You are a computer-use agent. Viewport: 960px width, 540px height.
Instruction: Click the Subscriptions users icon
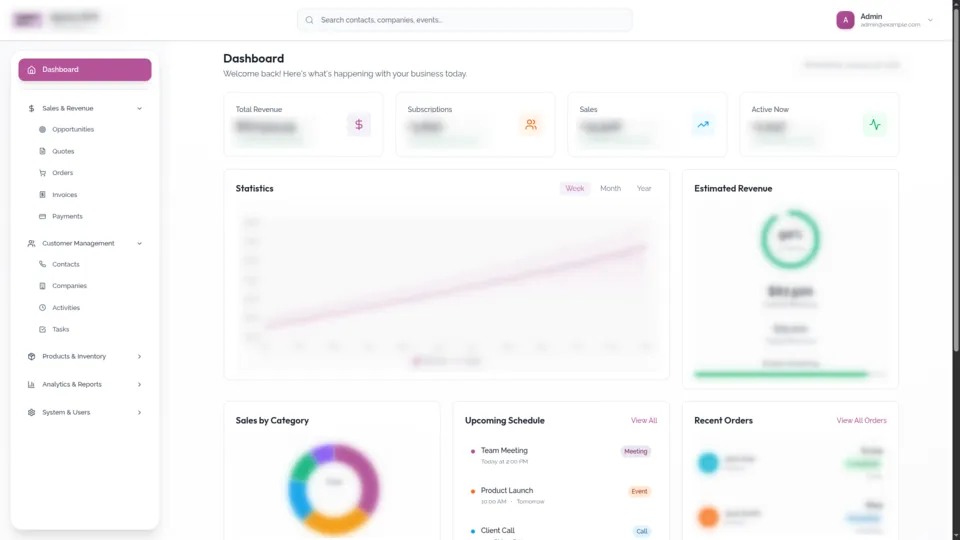click(531, 125)
